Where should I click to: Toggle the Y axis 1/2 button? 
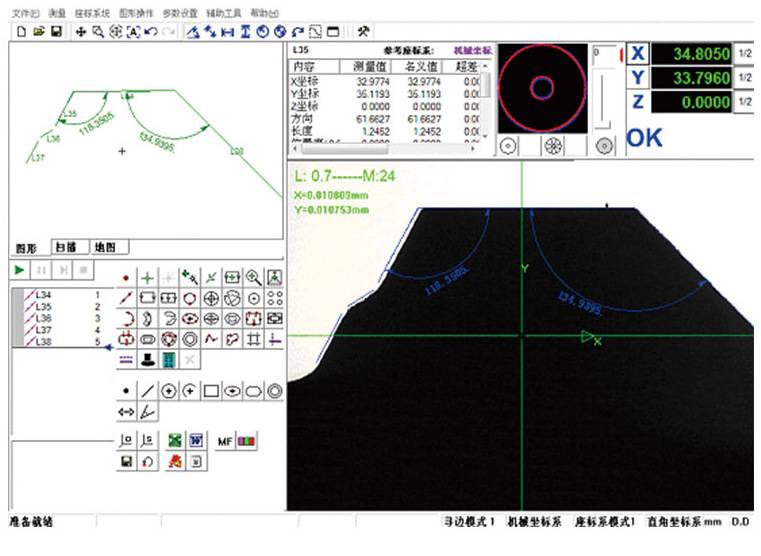(745, 77)
